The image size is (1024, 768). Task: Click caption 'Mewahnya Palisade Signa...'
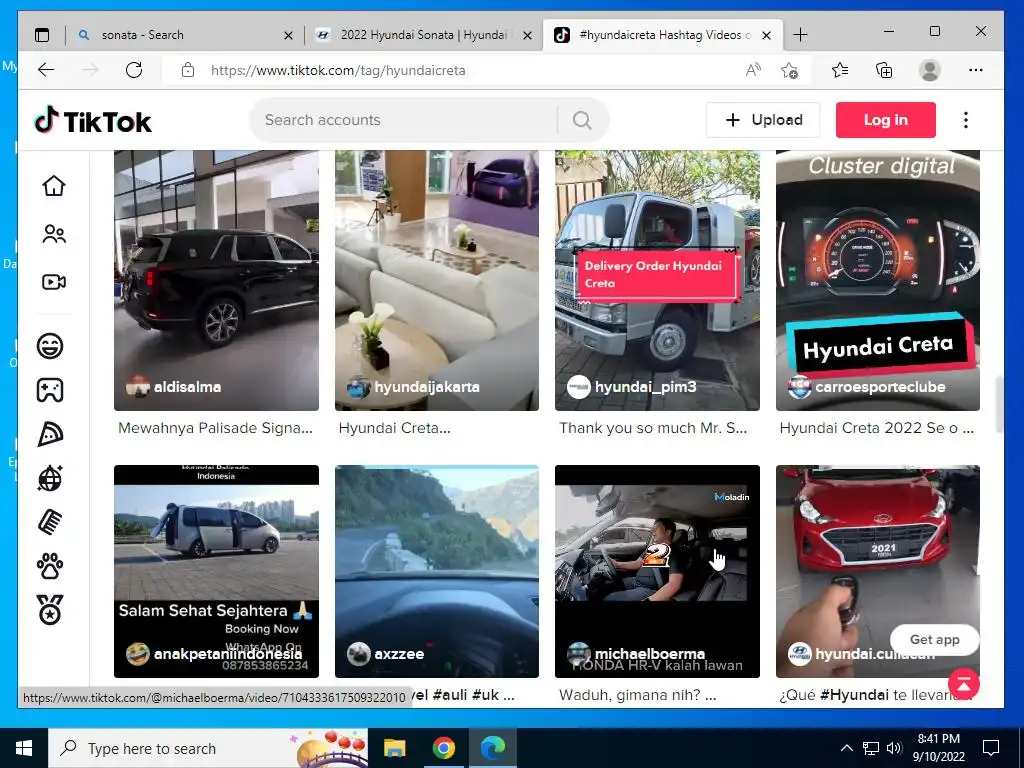(x=216, y=428)
